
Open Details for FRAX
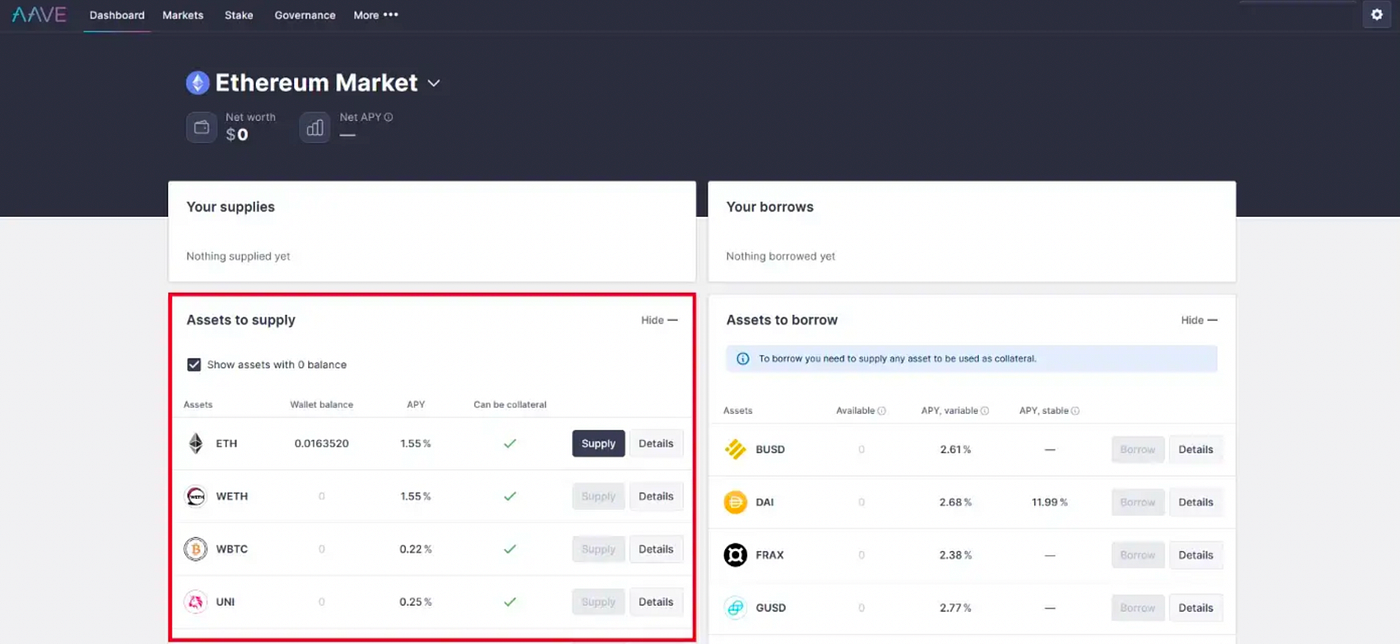point(1196,555)
